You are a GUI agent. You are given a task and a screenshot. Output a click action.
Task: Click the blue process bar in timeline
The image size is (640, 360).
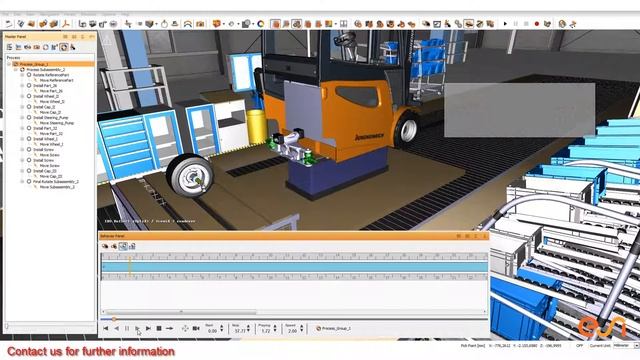coord(294,267)
